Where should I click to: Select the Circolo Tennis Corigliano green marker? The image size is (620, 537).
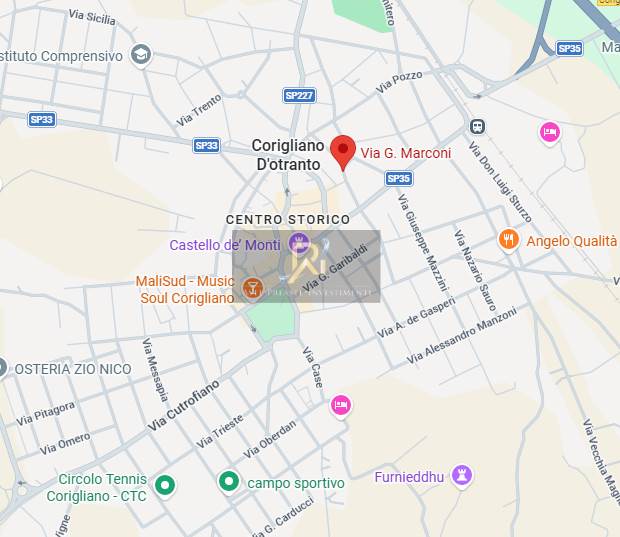[165, 485]
